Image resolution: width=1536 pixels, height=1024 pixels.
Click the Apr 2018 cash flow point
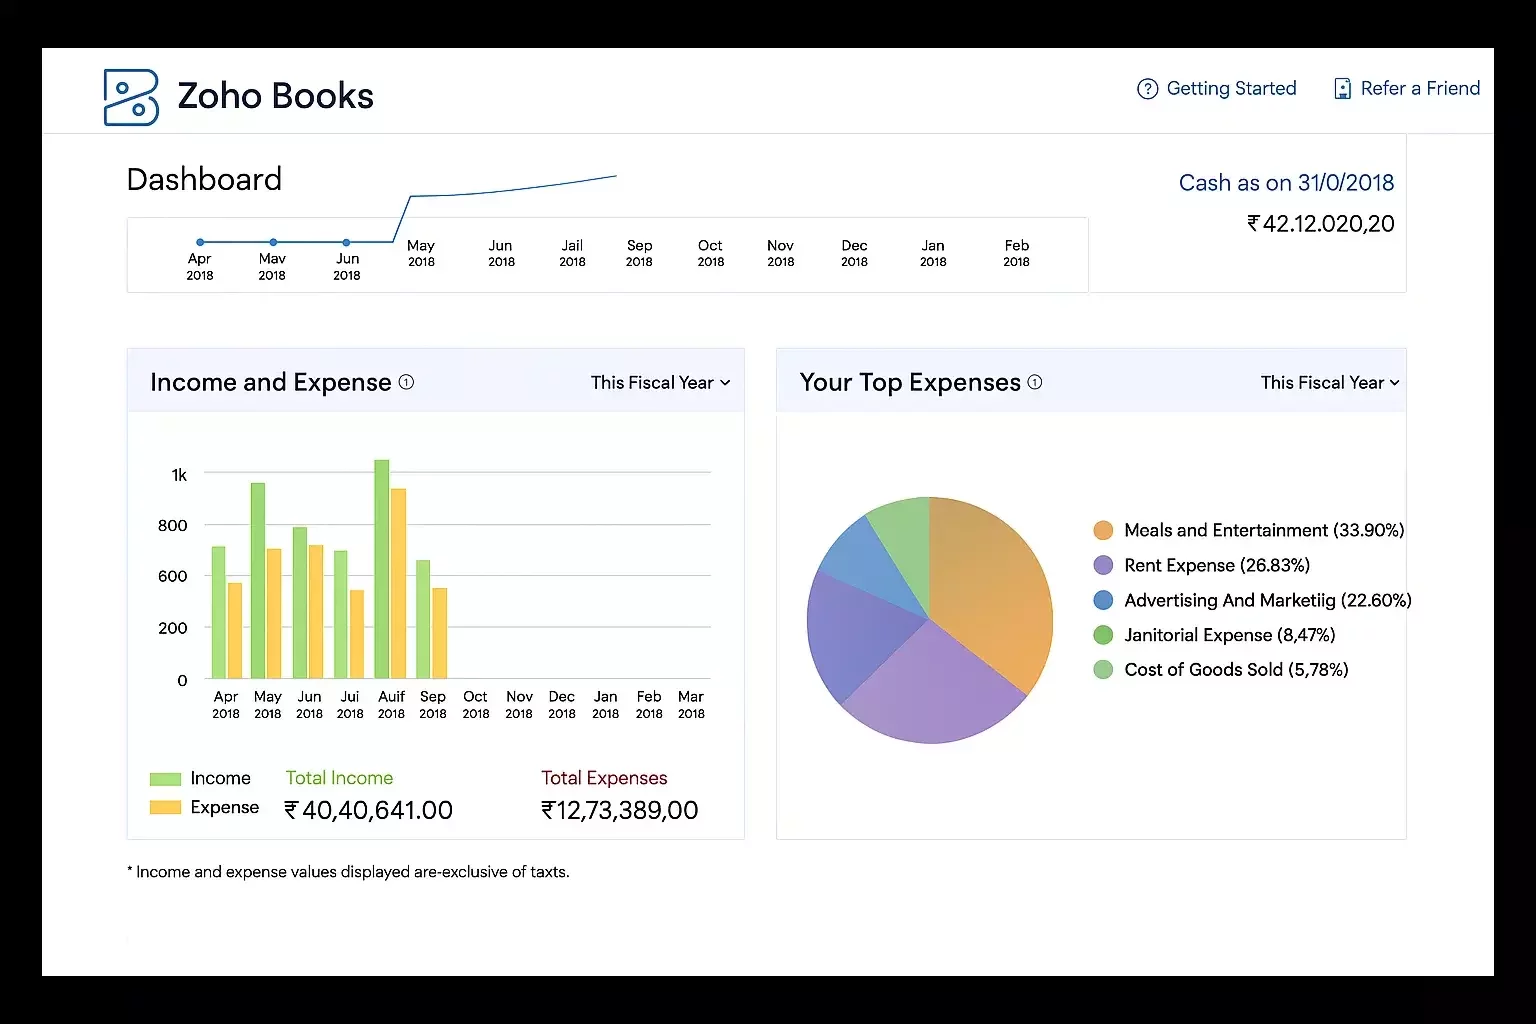pyautogui.click(x=200, y=242)
